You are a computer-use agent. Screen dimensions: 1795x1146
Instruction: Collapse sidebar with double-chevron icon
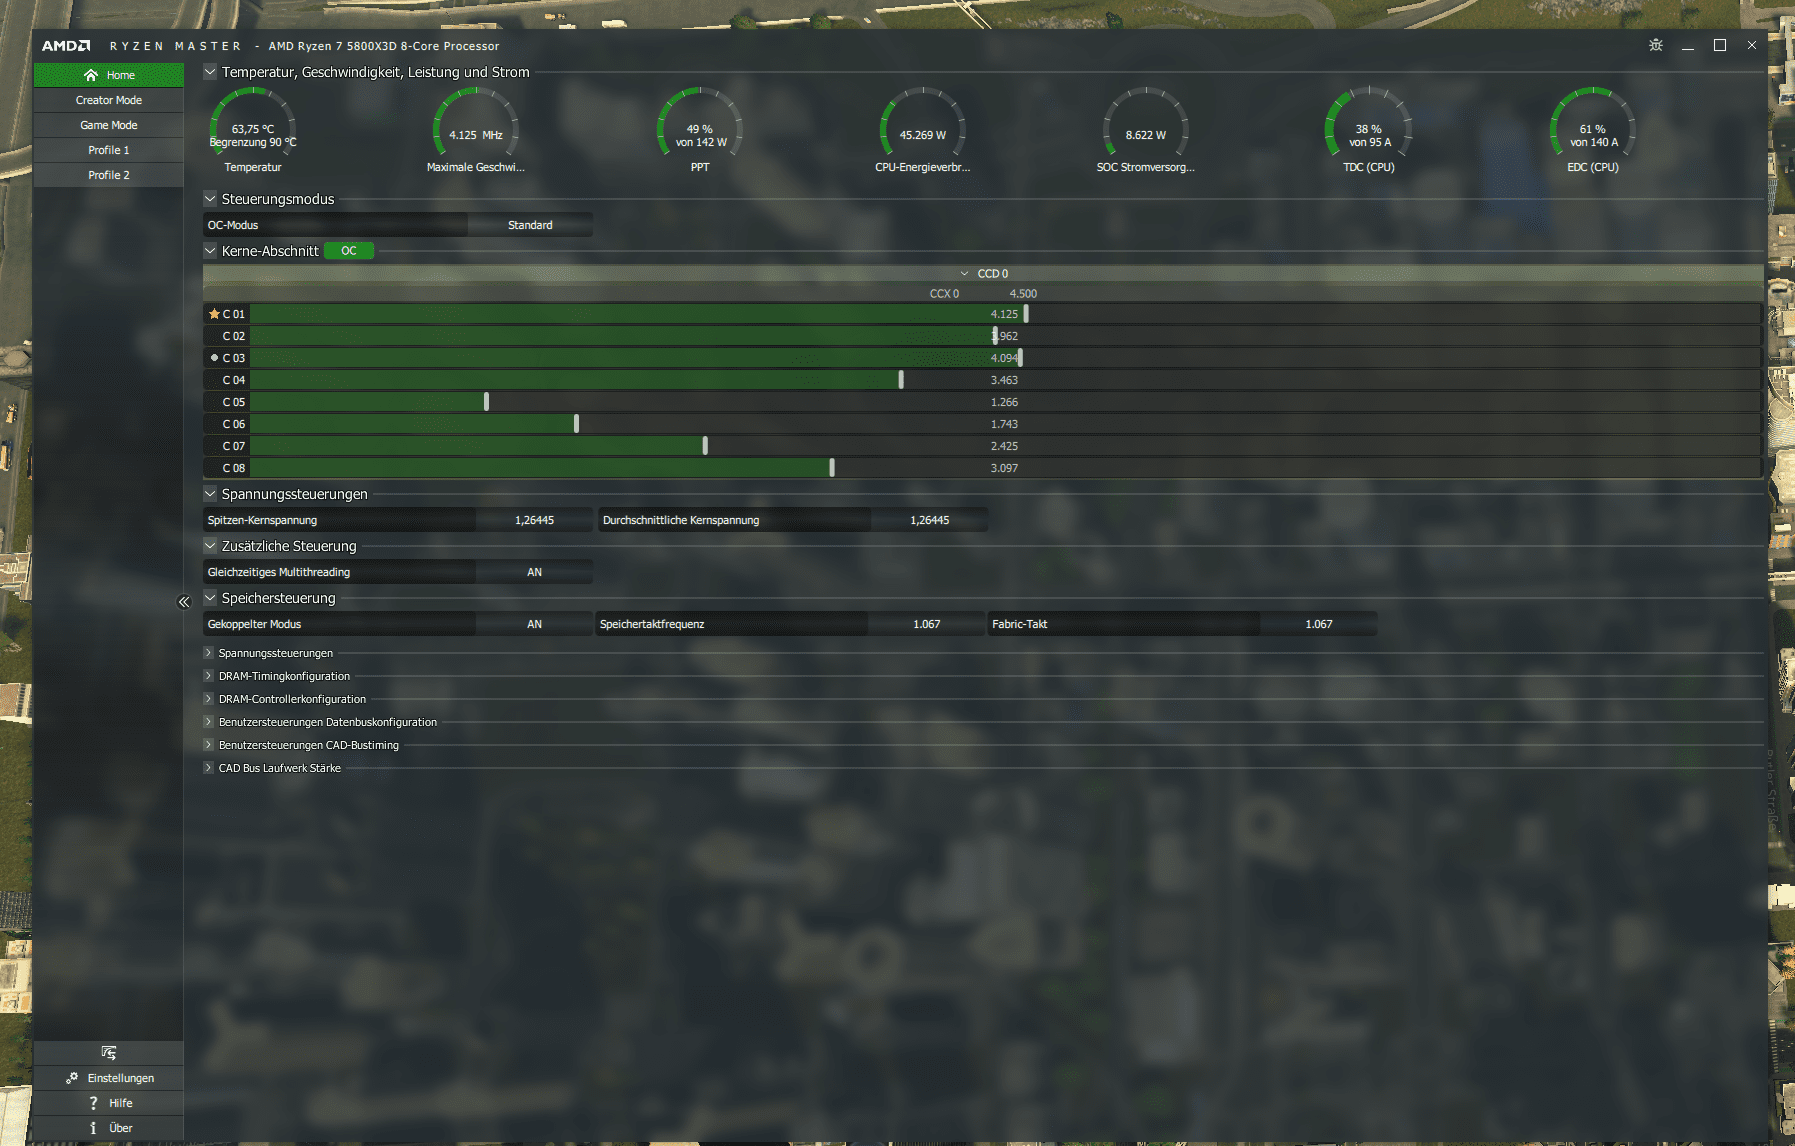tap(184, 601)
